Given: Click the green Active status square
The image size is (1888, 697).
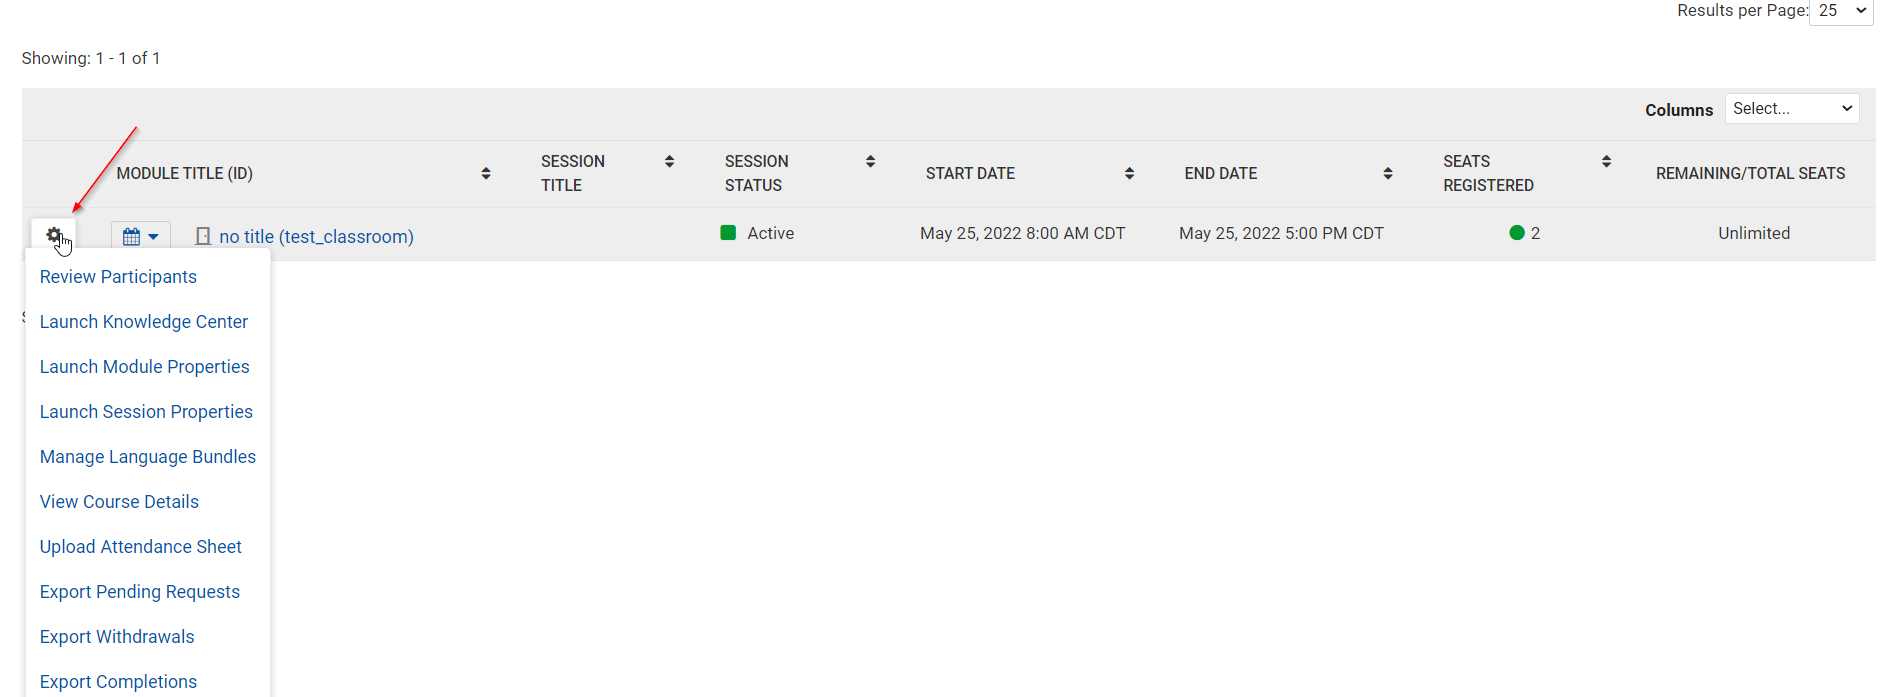Looking at the screenshot, I should pyautogui.click(x=728, y=233).
